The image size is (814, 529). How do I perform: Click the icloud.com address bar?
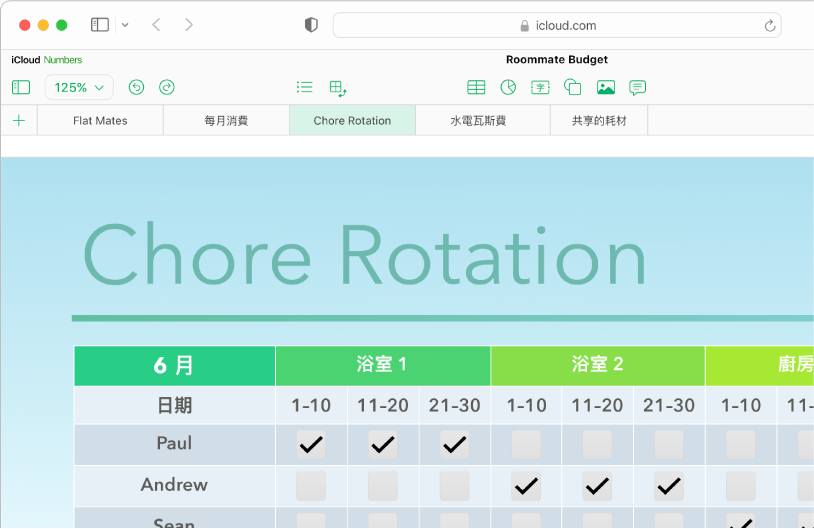(557, 26)
